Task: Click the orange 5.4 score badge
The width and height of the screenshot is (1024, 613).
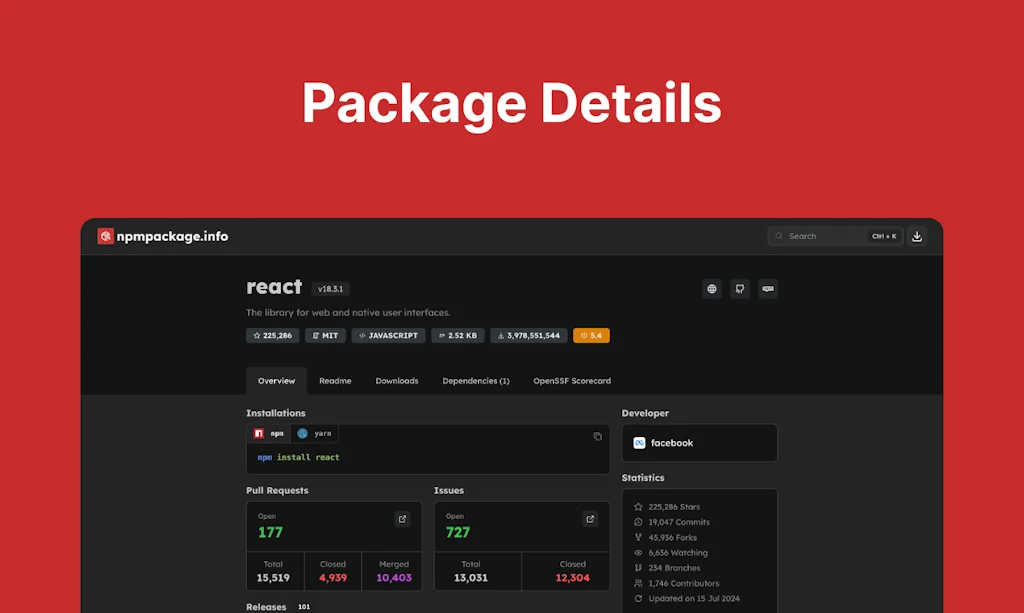Action: (592, 336)
